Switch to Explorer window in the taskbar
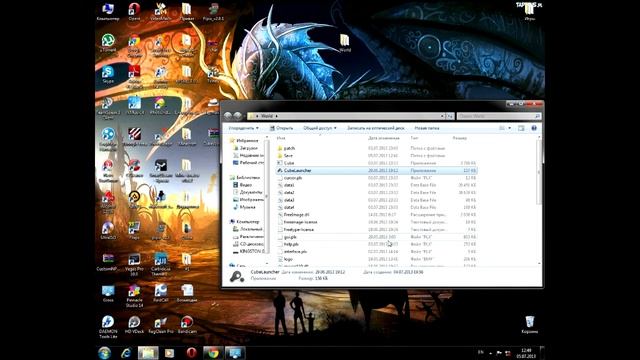 coord(148,353)
